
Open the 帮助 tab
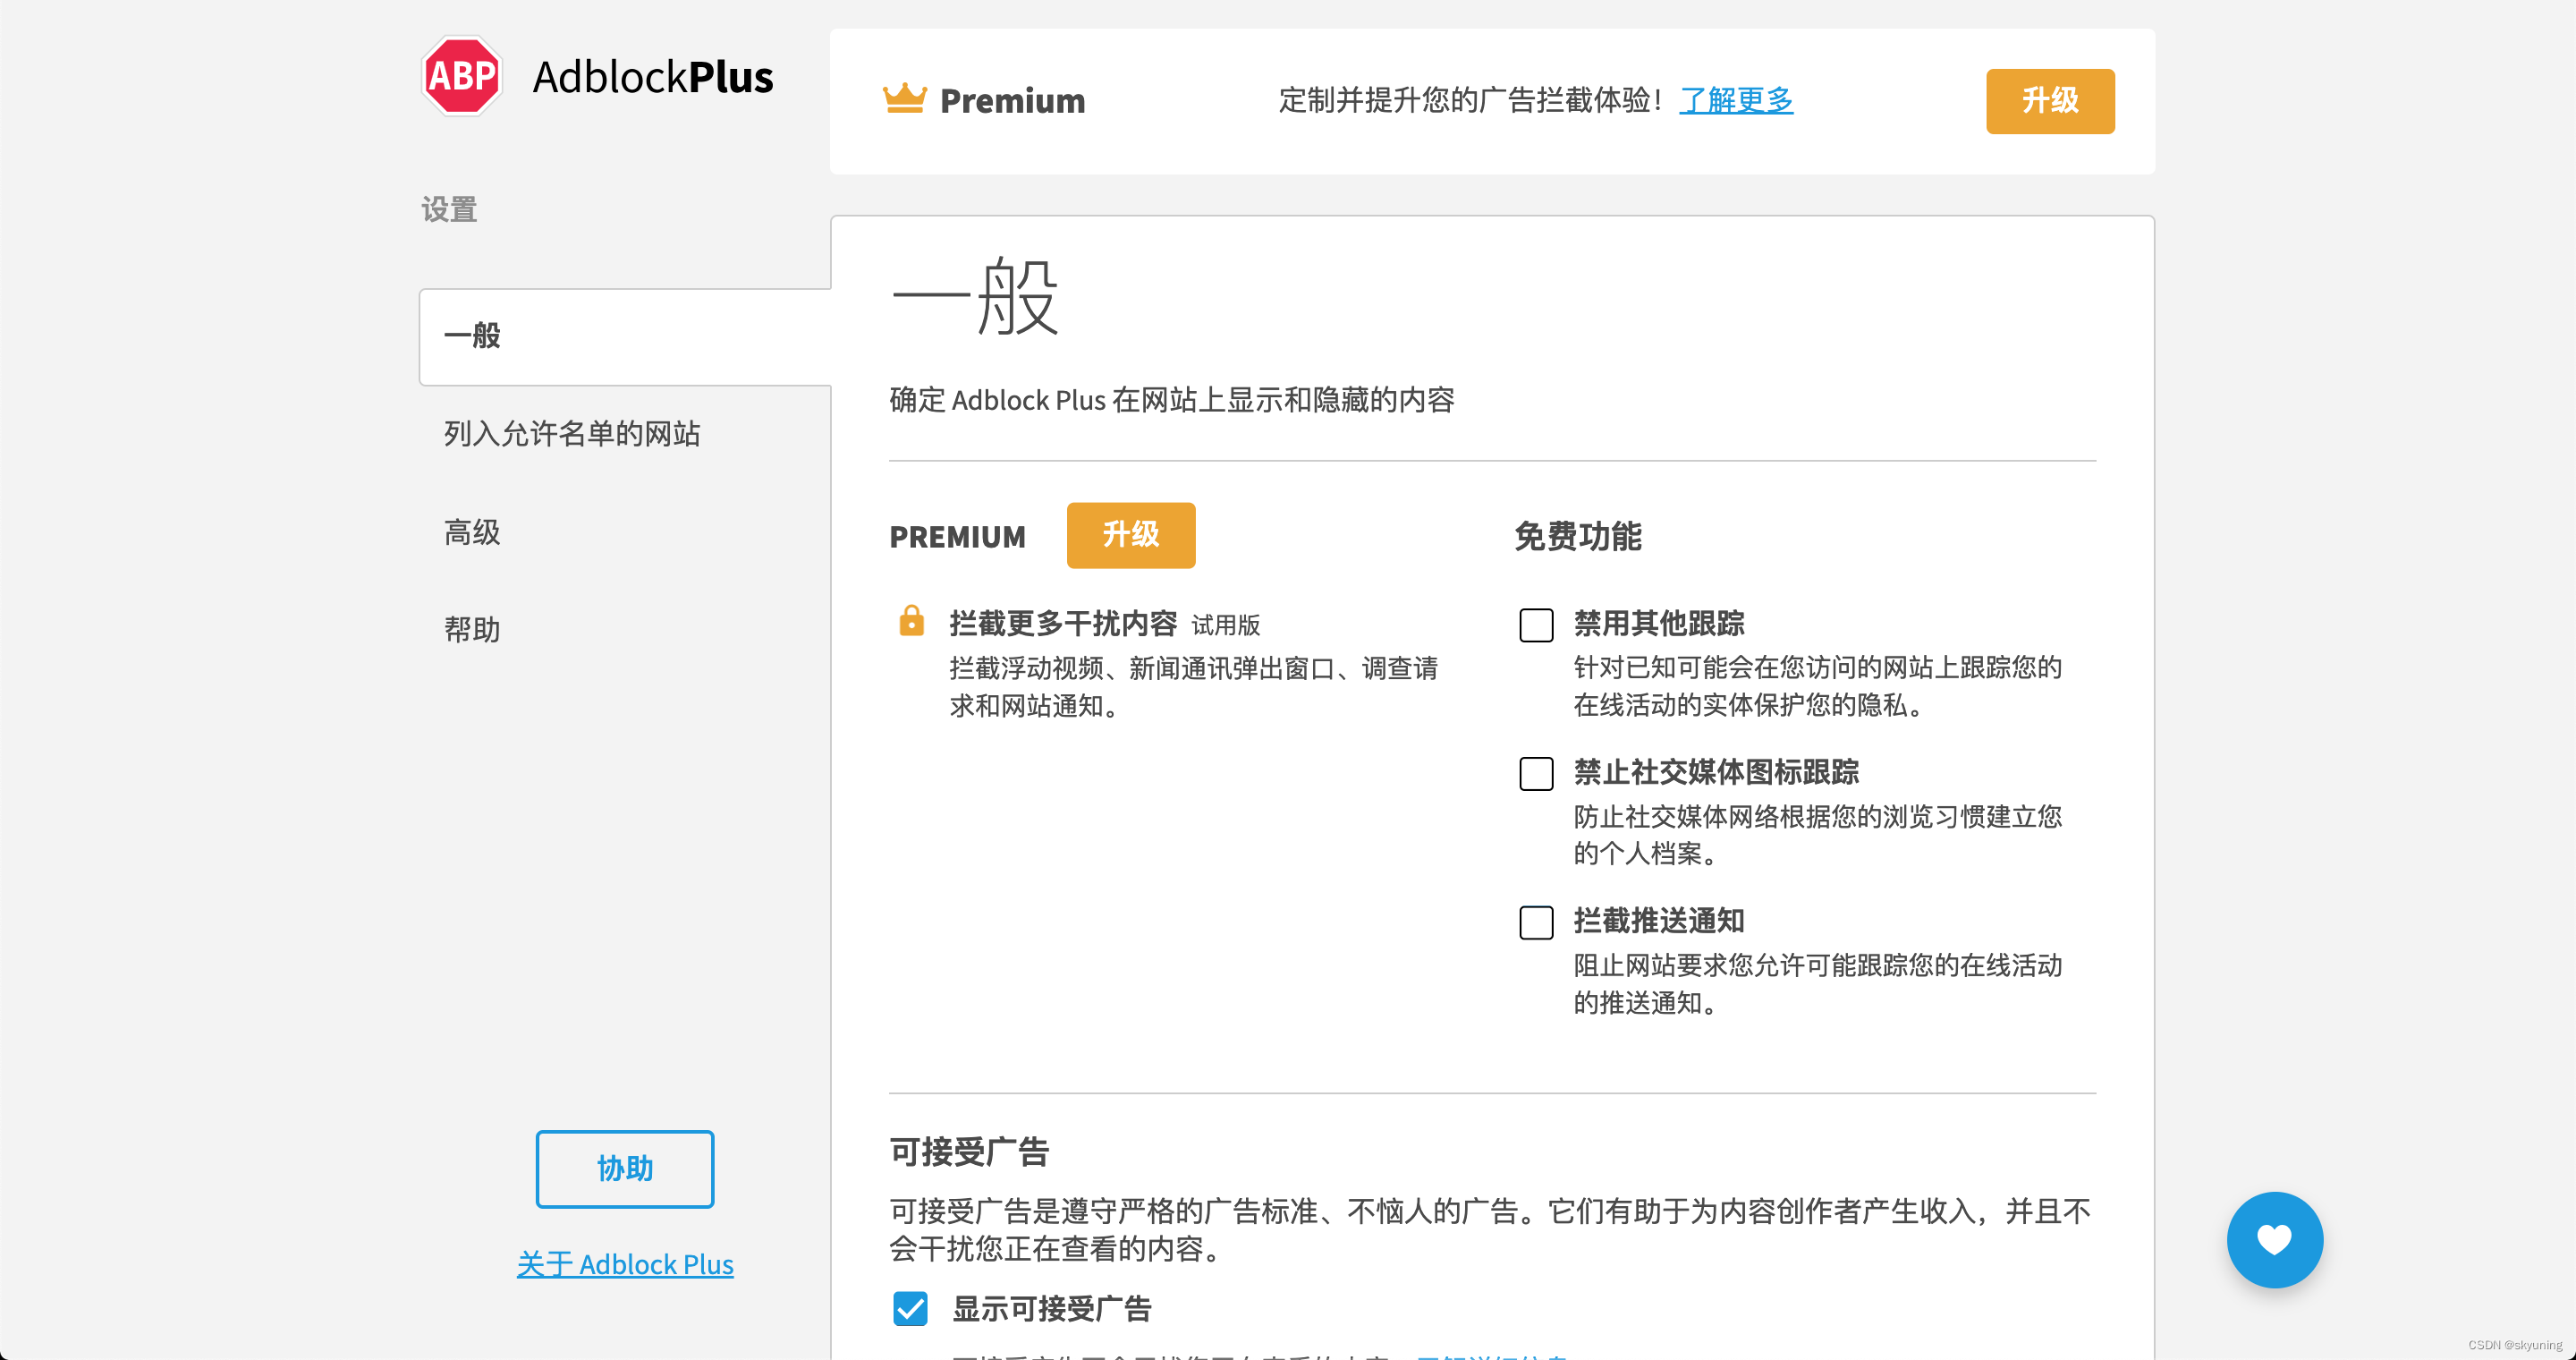click(472, 629)
